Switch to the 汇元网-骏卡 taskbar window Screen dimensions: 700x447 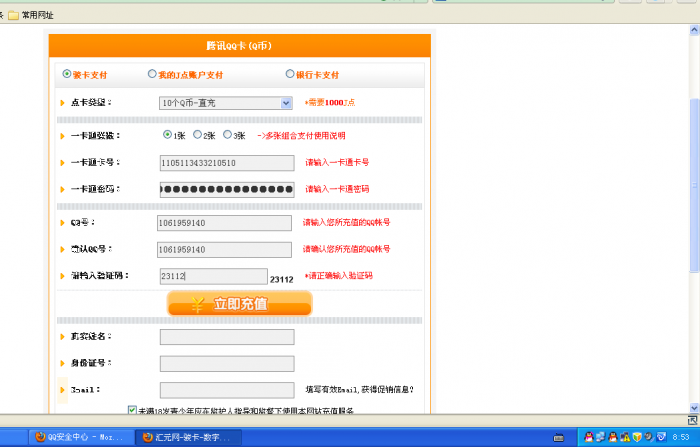(x=189, y=437)
